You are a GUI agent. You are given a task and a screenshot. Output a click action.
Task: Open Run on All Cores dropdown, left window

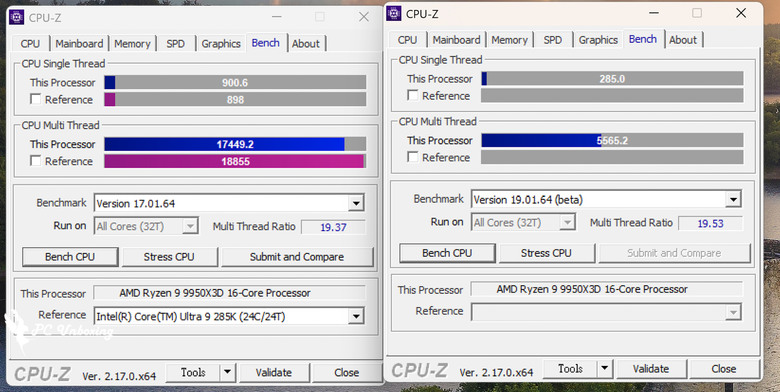[190, 226]
